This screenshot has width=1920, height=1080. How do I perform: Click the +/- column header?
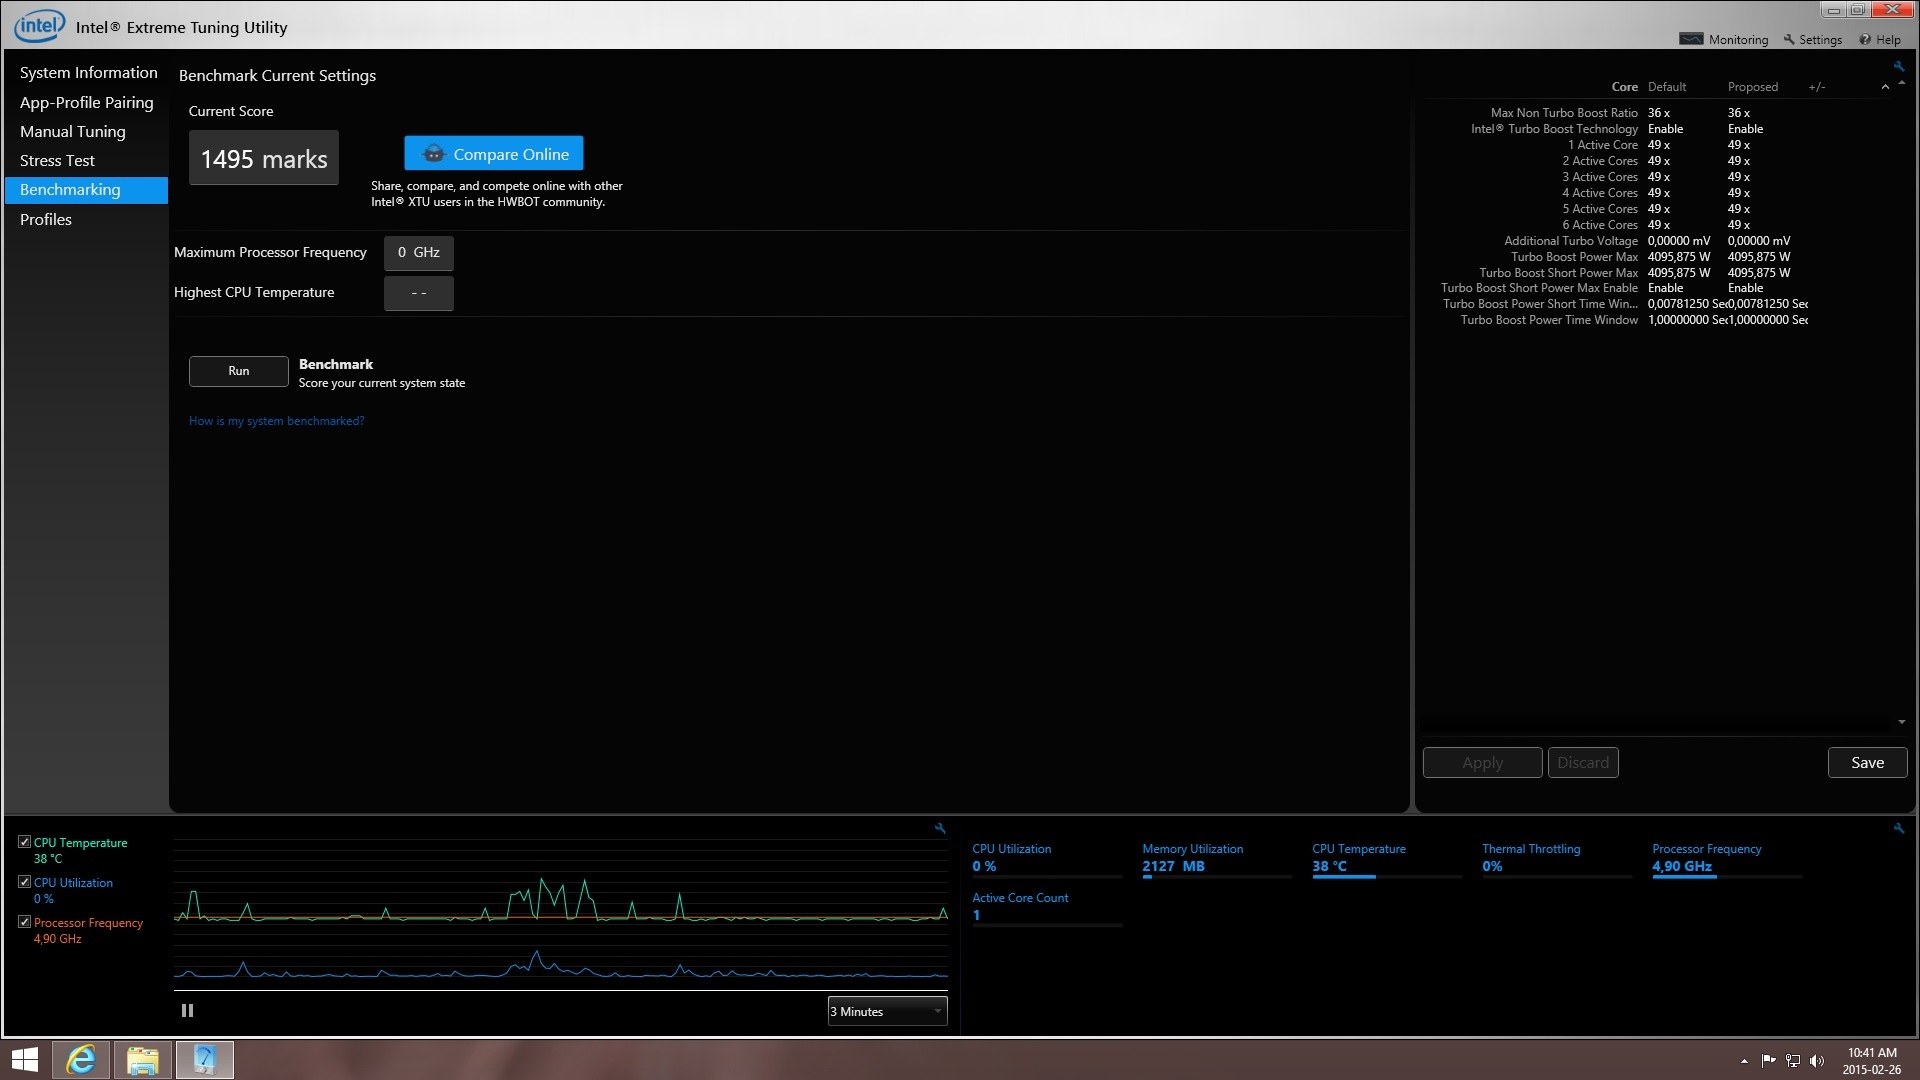(1816, 87)
